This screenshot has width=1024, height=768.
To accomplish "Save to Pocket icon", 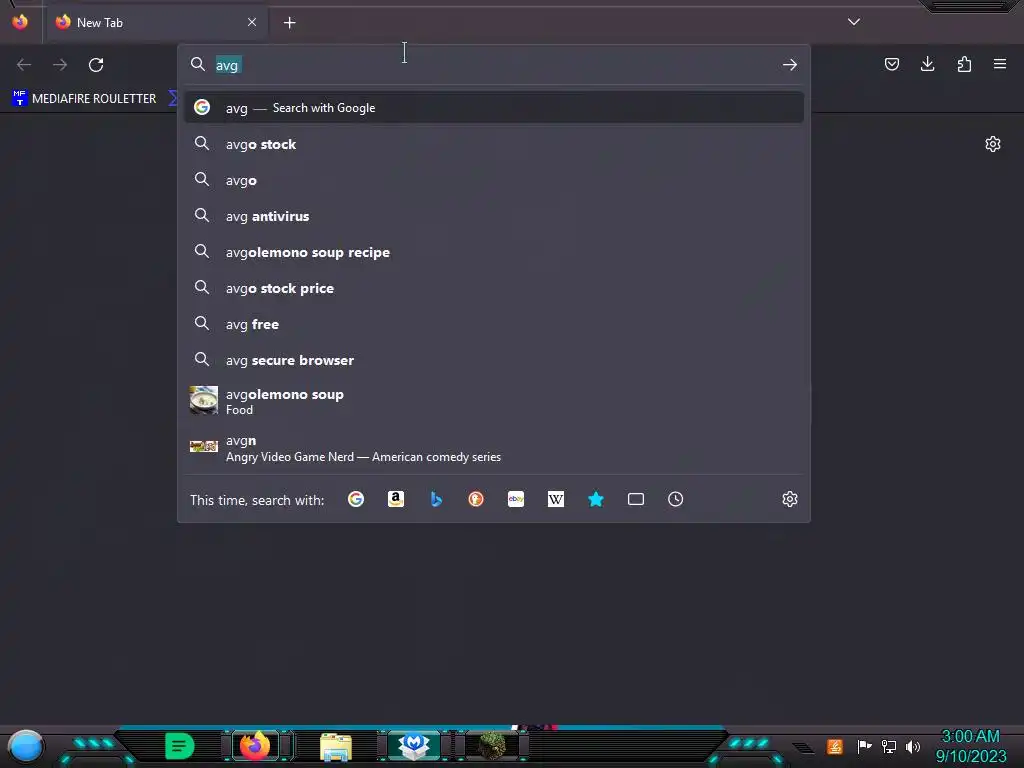I will click(x=892, y=64).
